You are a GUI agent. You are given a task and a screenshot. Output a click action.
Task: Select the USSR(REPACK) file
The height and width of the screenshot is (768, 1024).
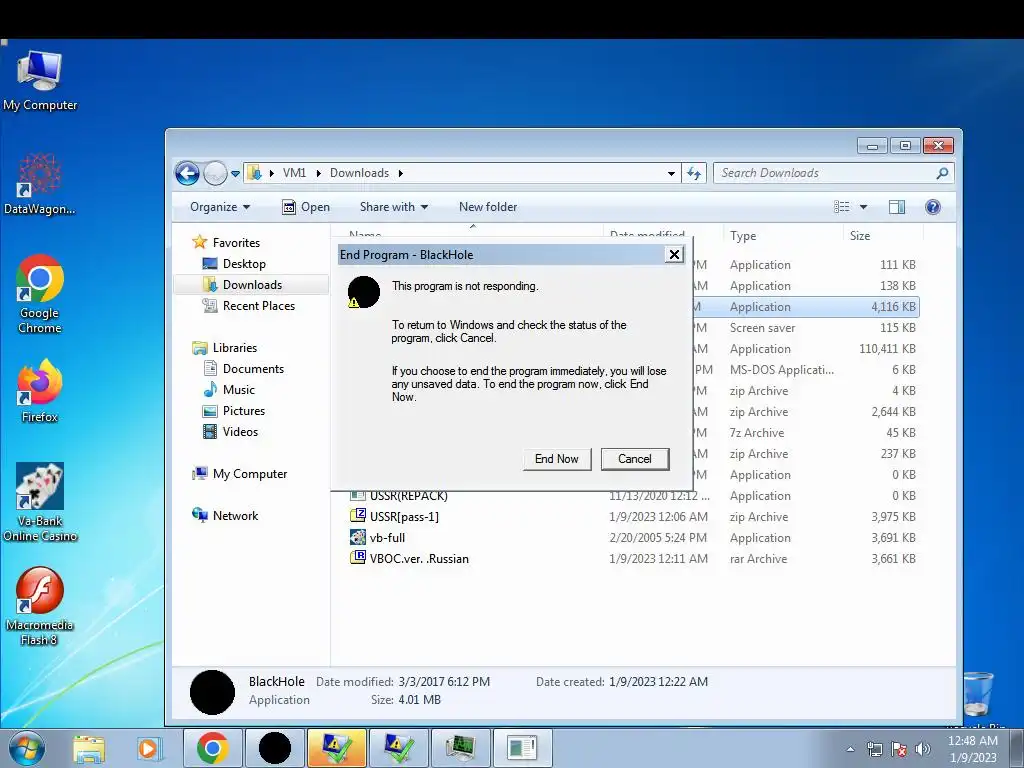point(408,496)
